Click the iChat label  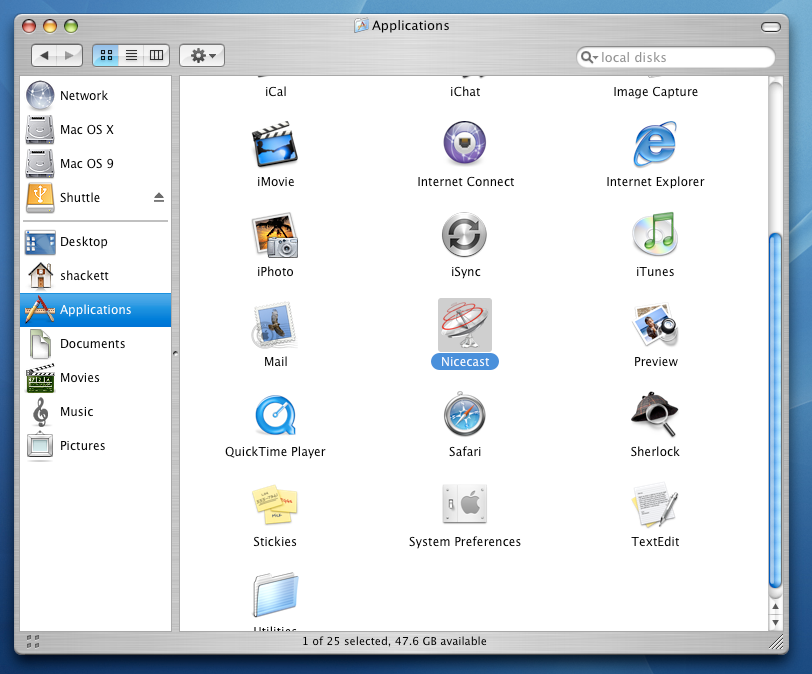pyautogui.click(x=465, y=92)
